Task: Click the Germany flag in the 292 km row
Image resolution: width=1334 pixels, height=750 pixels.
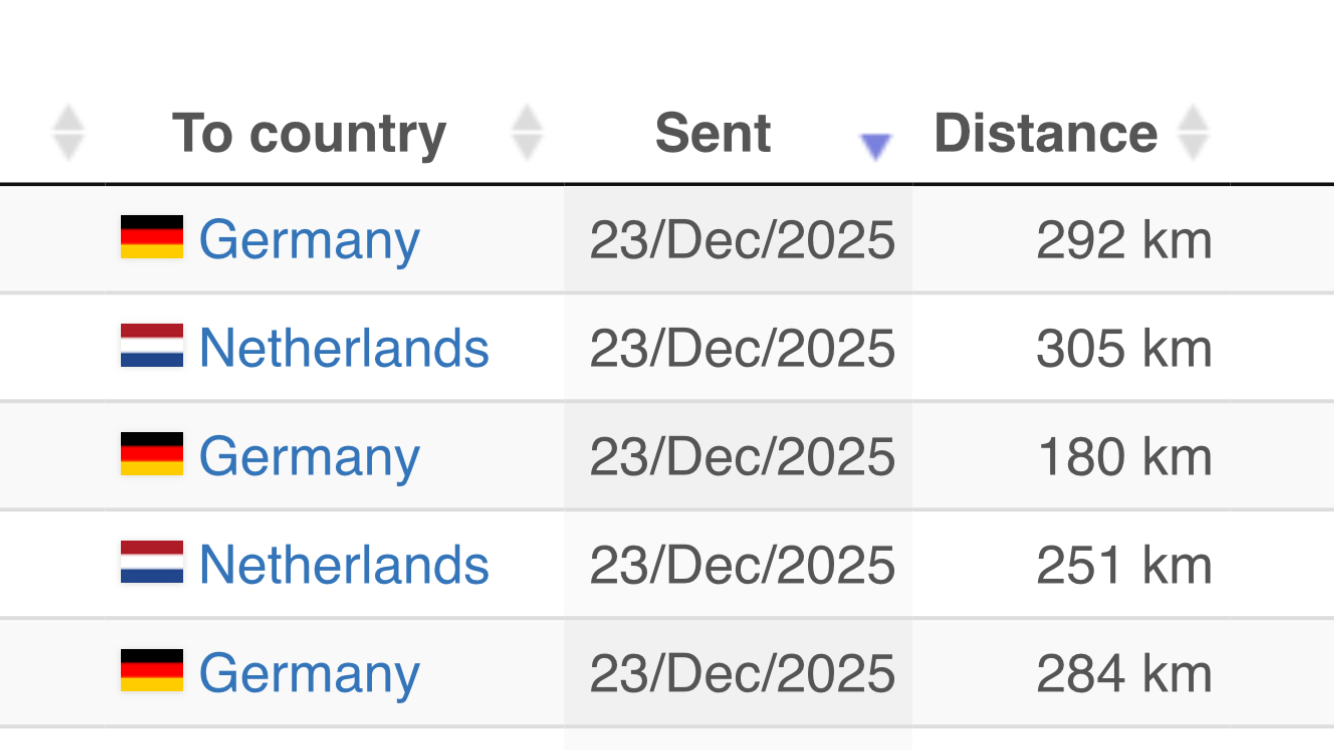Action: tap(152, 238)
